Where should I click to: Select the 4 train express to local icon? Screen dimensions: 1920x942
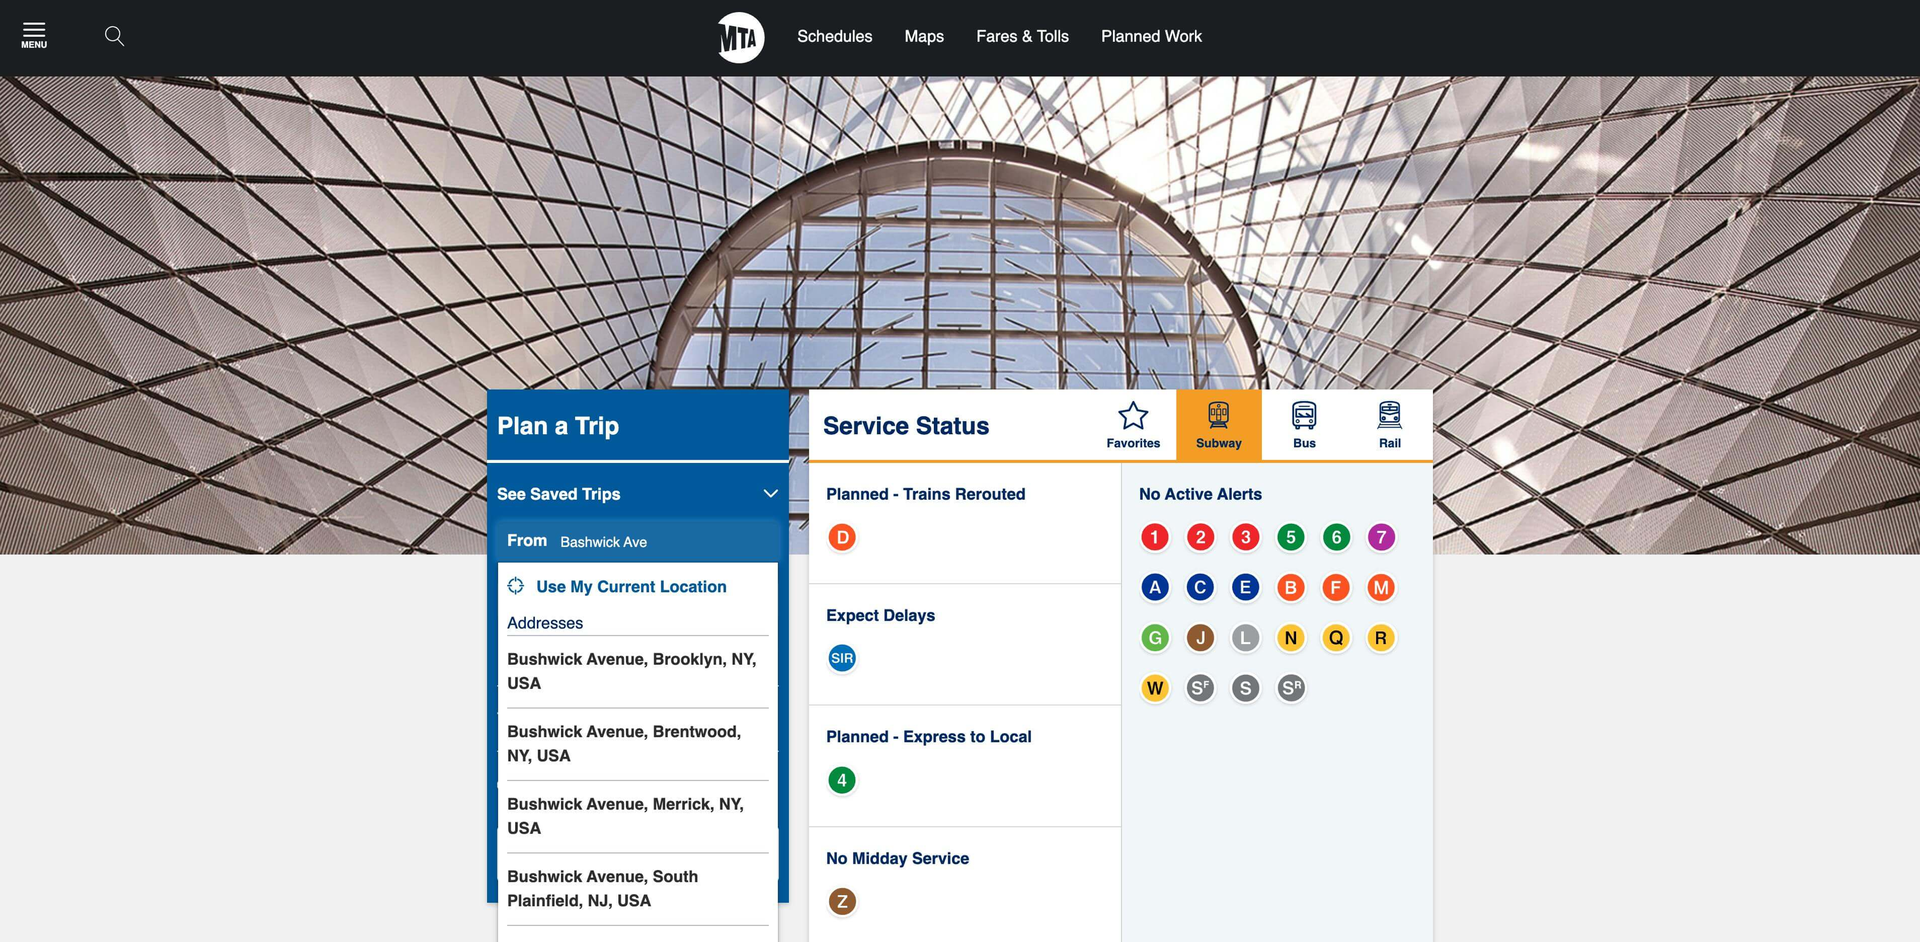pos(842,780)
